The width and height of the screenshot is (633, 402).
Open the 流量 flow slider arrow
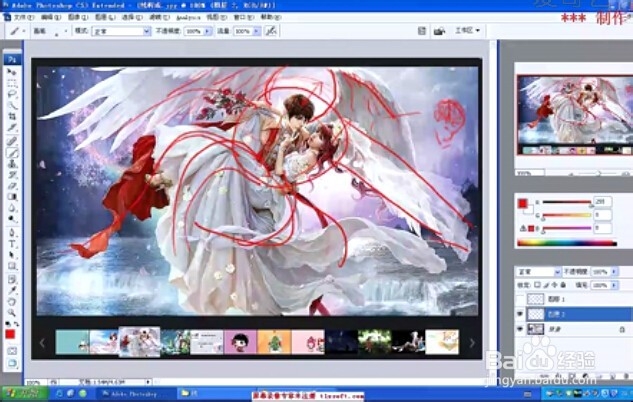pos(256,31)
